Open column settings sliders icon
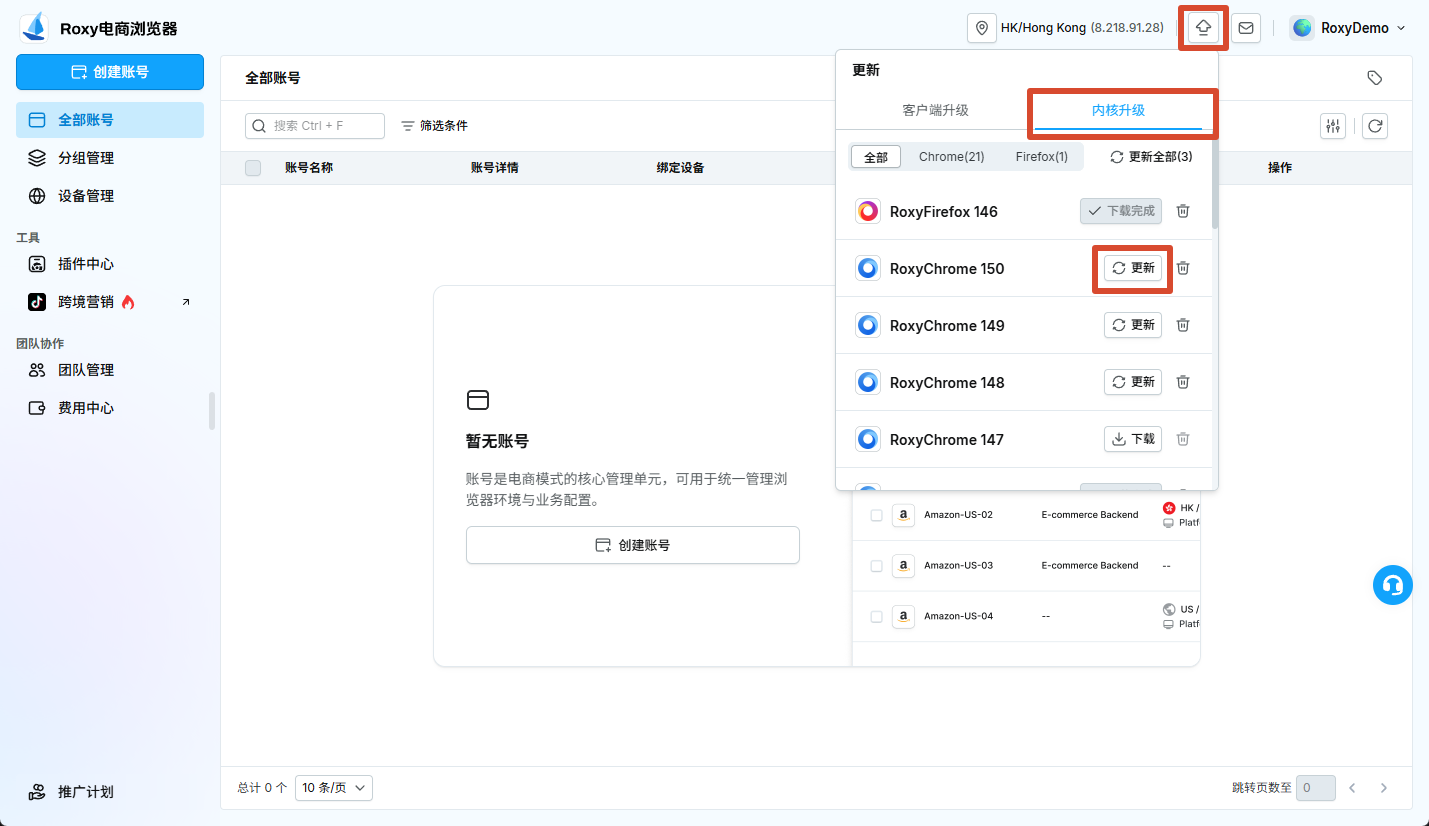 click(1333, 126)
